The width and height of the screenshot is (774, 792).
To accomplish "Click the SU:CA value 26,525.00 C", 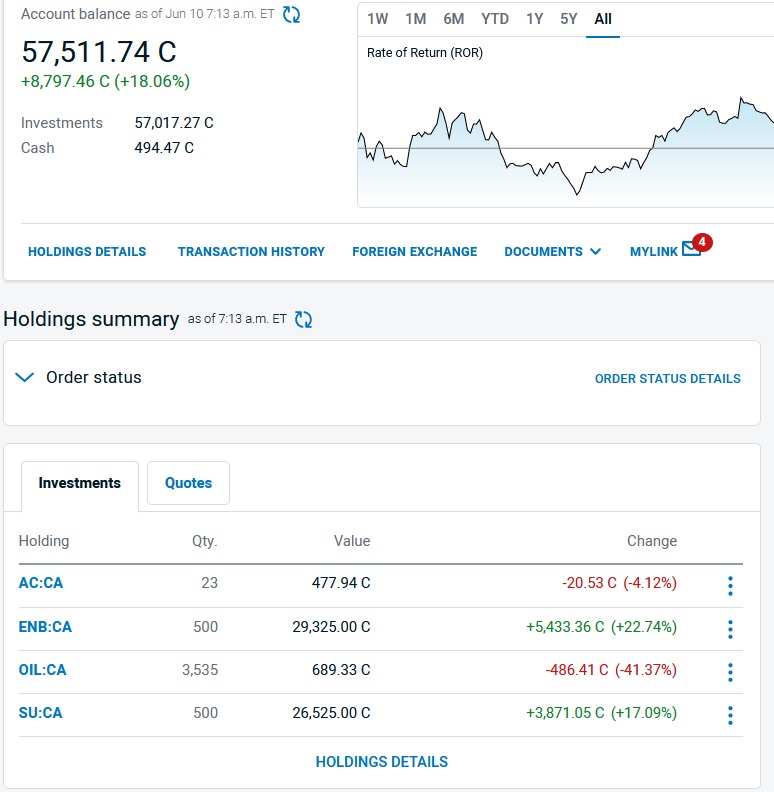I will coord(331,713).
